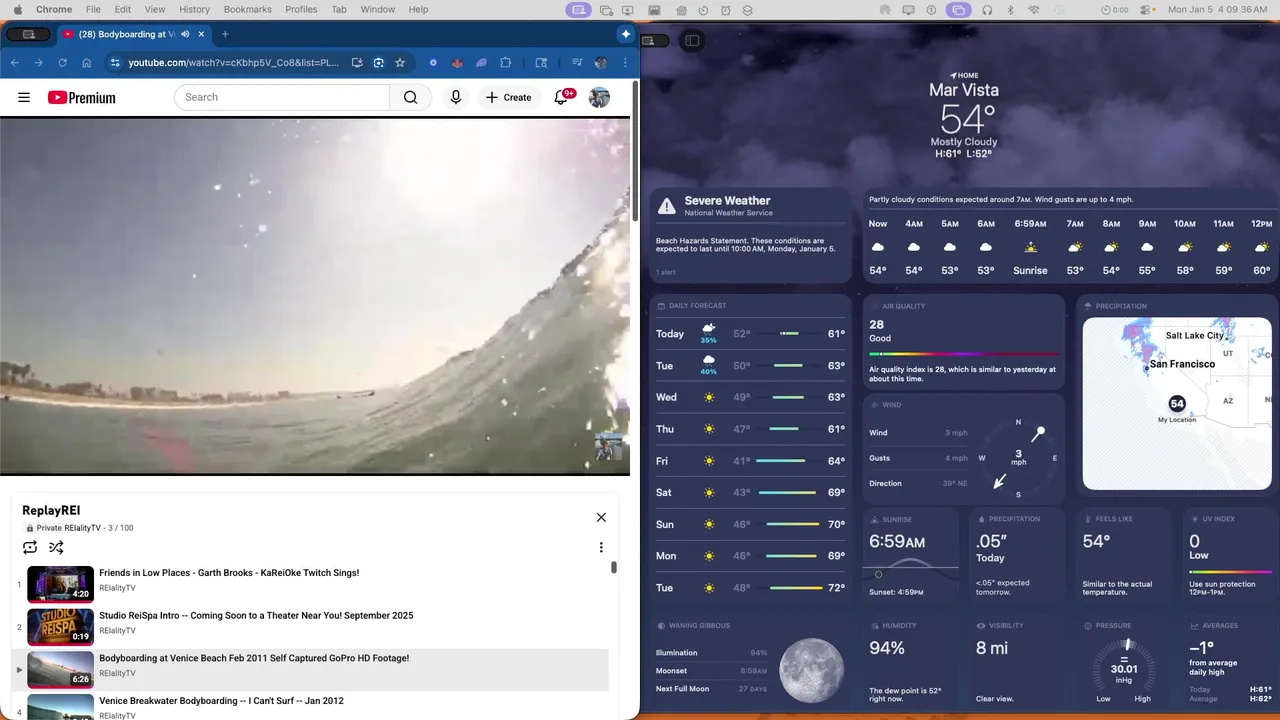Click Today's temperature range bar

[x=789, y=334]
